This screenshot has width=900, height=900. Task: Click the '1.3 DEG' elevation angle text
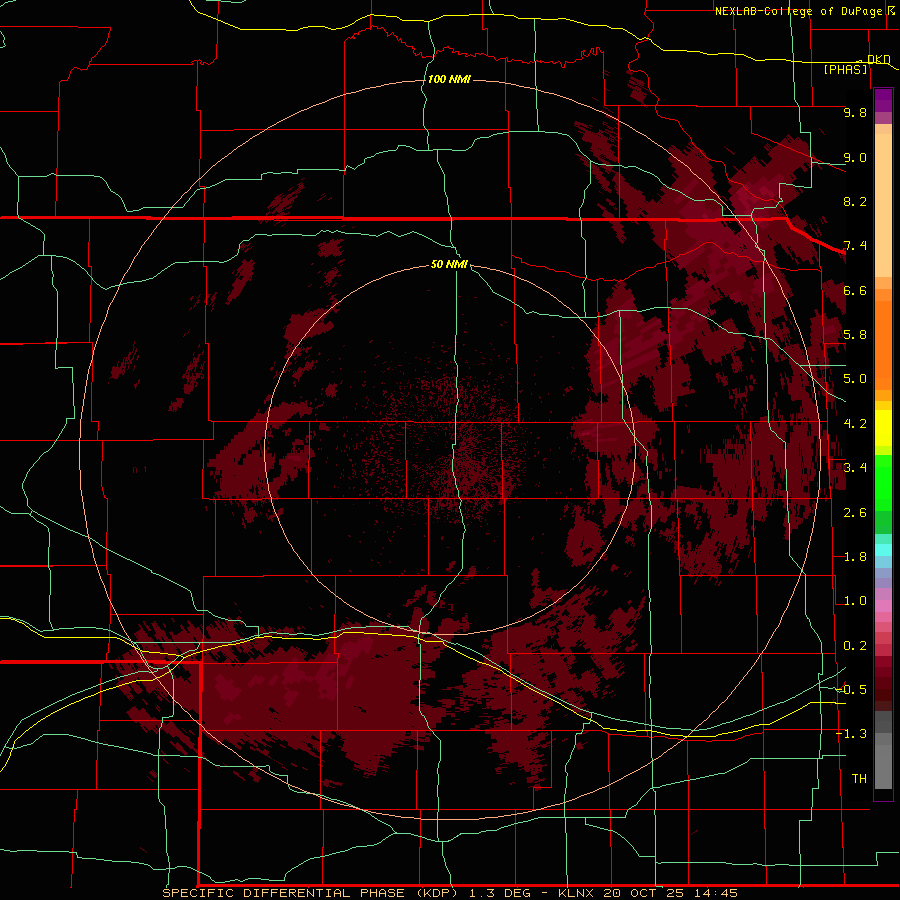coord(502,893)
